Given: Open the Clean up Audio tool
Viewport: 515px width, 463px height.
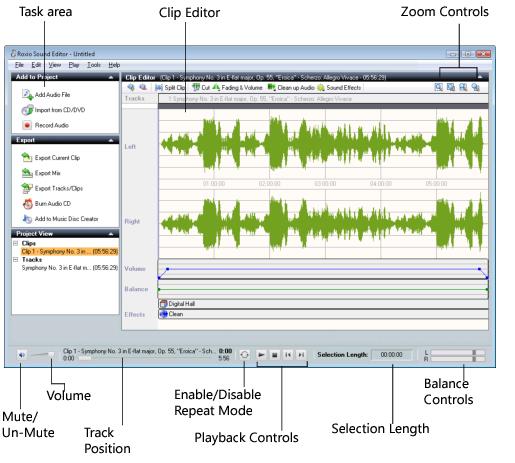Looking at the screenshot, I should (291, 88).
